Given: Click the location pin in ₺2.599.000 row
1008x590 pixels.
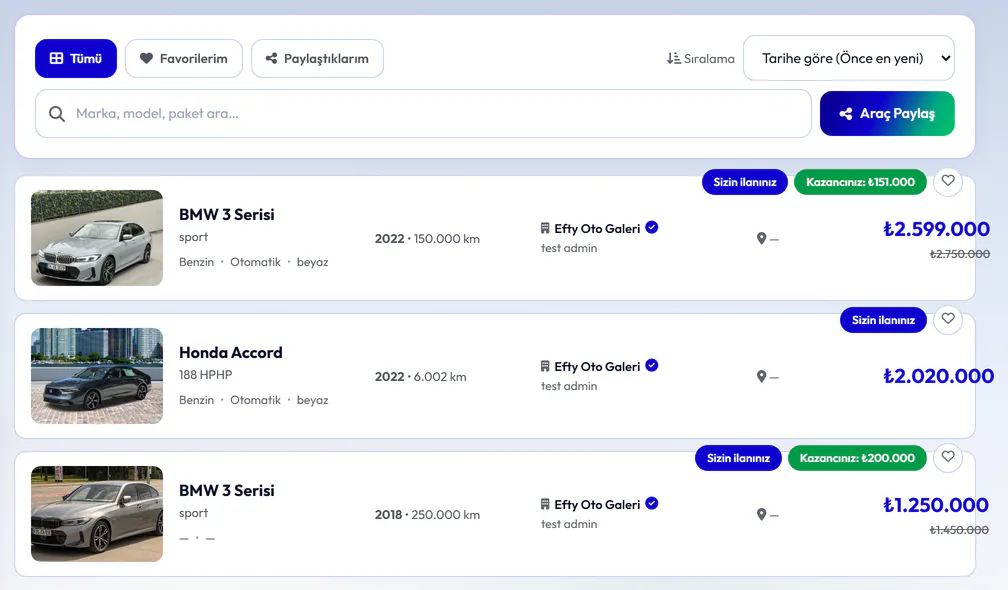Looking at the screenshot, I should (x=761, y=238).
